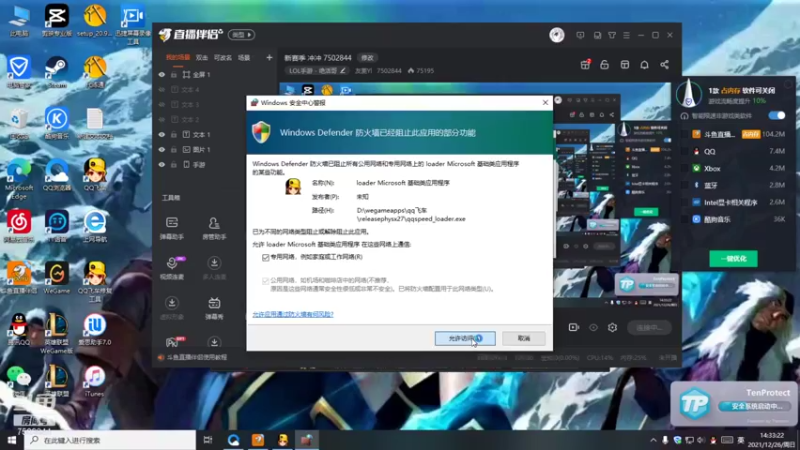Screen dimensions: 800x450
Task: Select the first orange scene tab
Action: coord(178,58)
